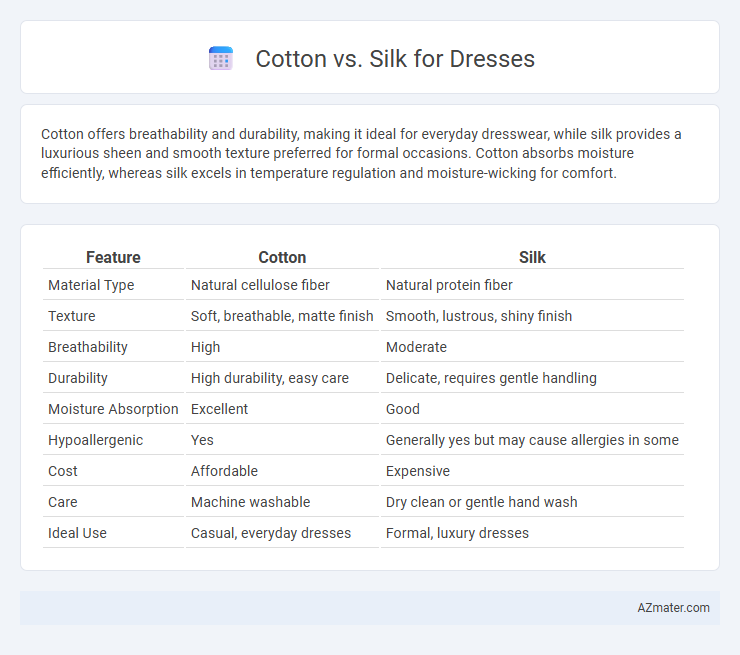Click 'Generally yes but may cause allergies' cell
The width and height of the screenshot is (740, 655).
click(x=532, y=440)
